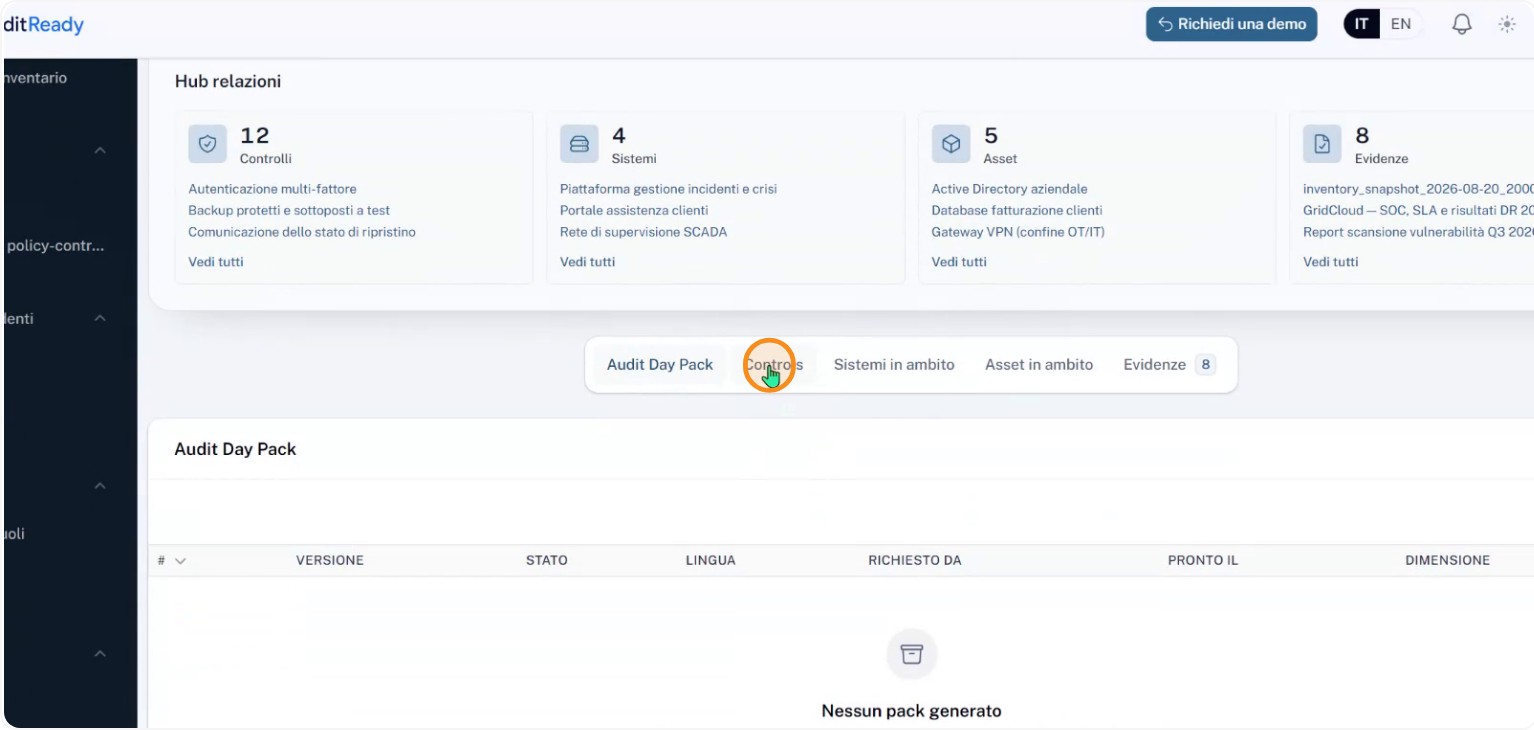Click Vedi tutti in the Controlli card
The height and width of the screenshot is (730, 1534).
point(216,262)
